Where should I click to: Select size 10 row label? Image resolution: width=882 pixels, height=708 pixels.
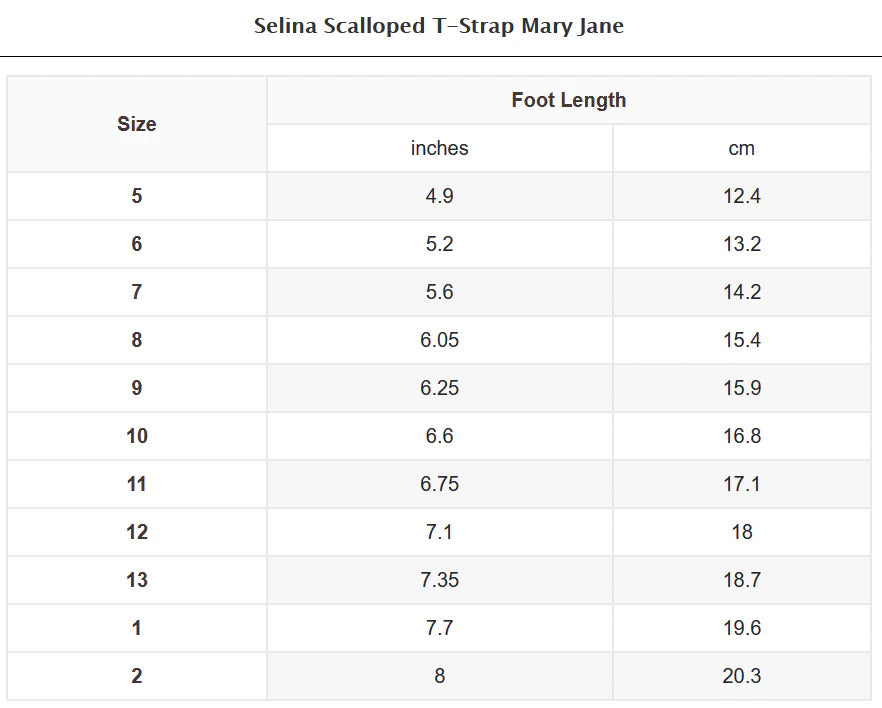coord(137,436)
